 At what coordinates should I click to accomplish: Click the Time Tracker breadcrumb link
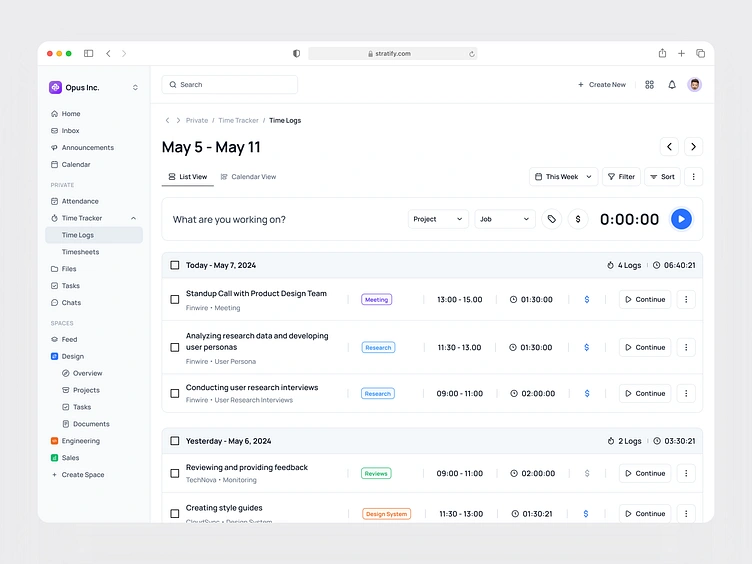tap(238, 120)
